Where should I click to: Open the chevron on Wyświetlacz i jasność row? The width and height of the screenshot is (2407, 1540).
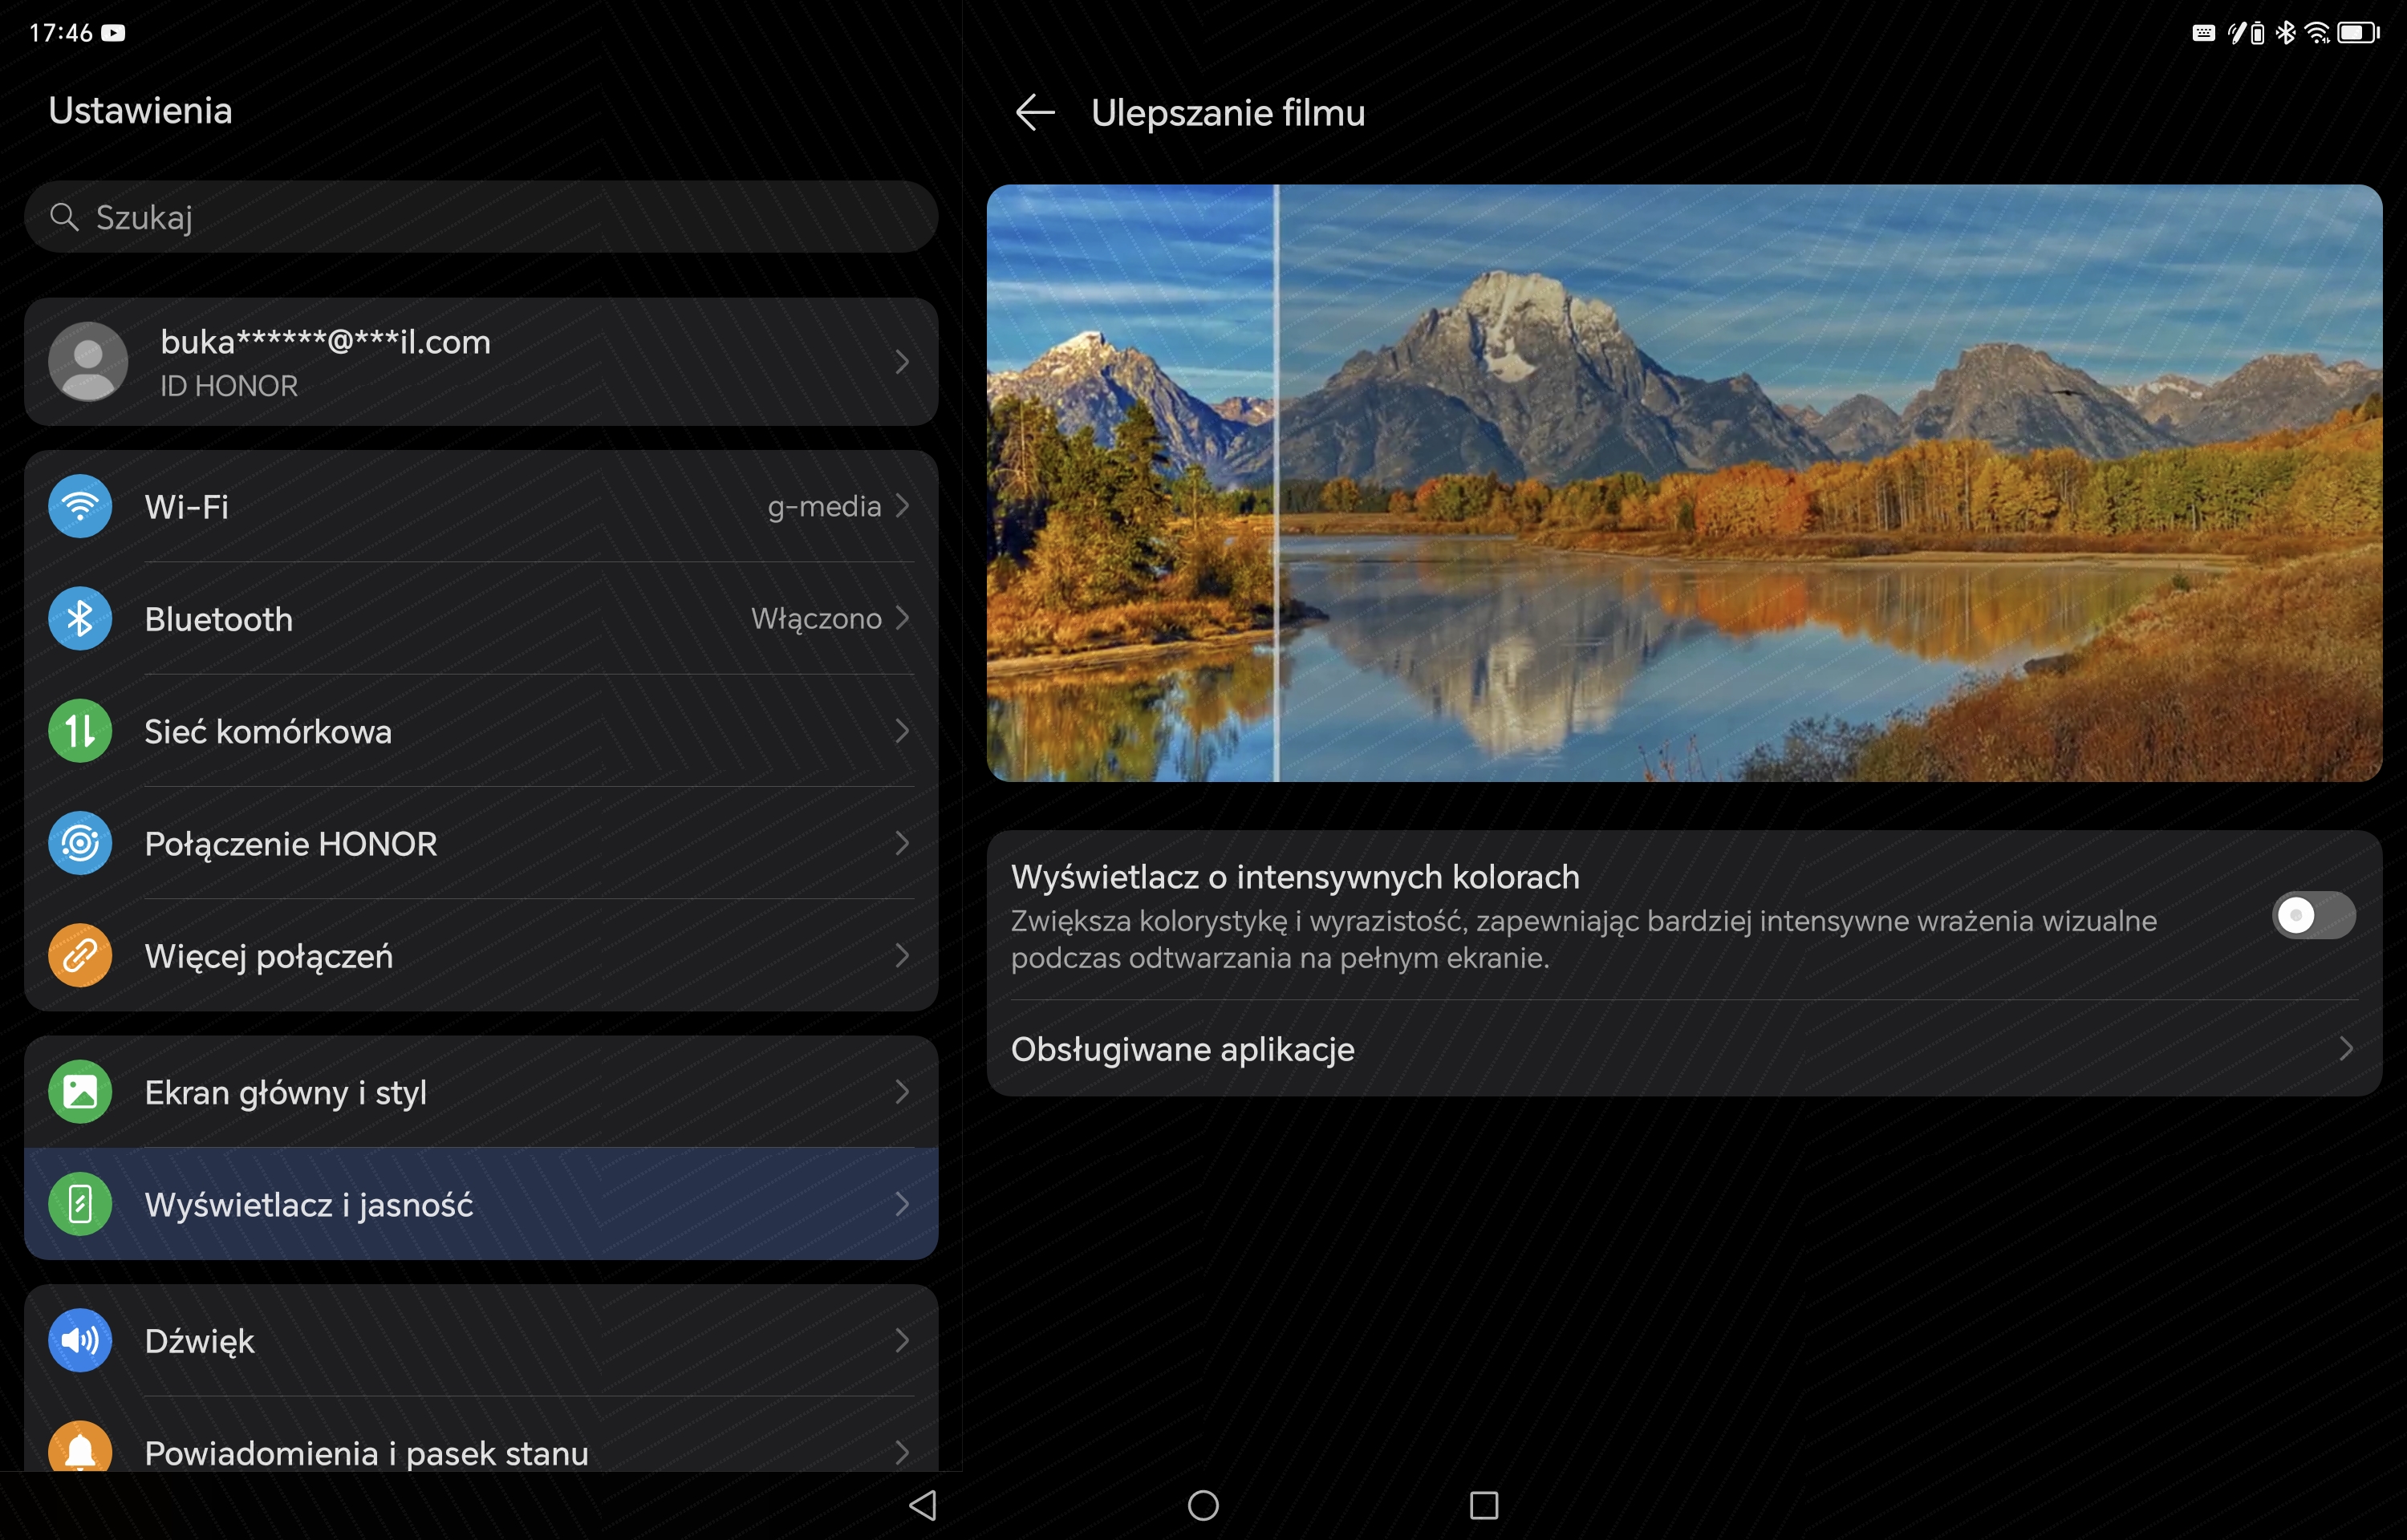pos(902,1204)
